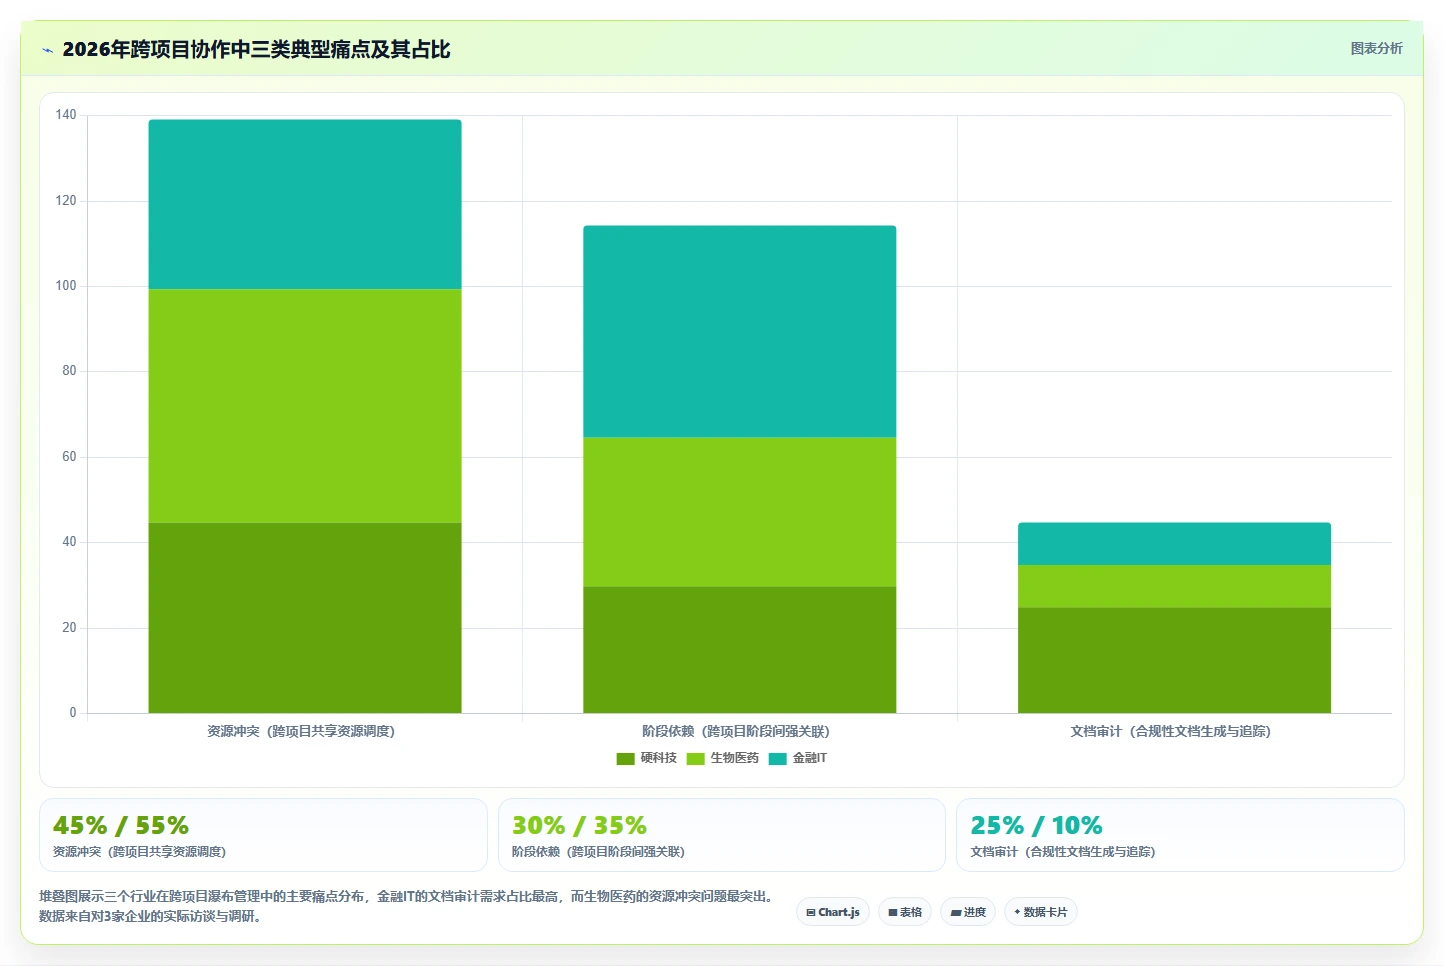Click the 25% / 10% stat value
The height and width of the screenshot is (966, 1444).
point(1036,826)
